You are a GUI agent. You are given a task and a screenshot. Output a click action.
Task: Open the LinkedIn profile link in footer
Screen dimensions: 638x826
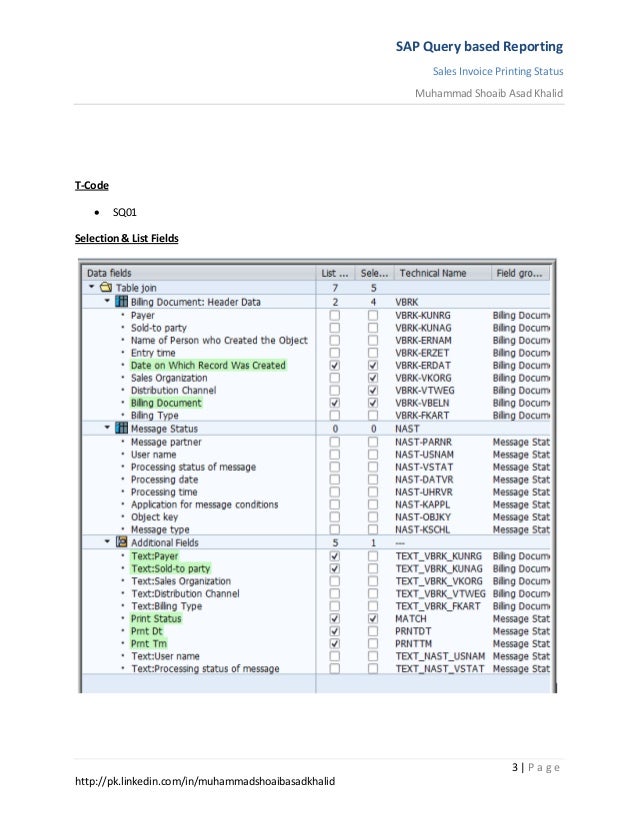point(205,781)
